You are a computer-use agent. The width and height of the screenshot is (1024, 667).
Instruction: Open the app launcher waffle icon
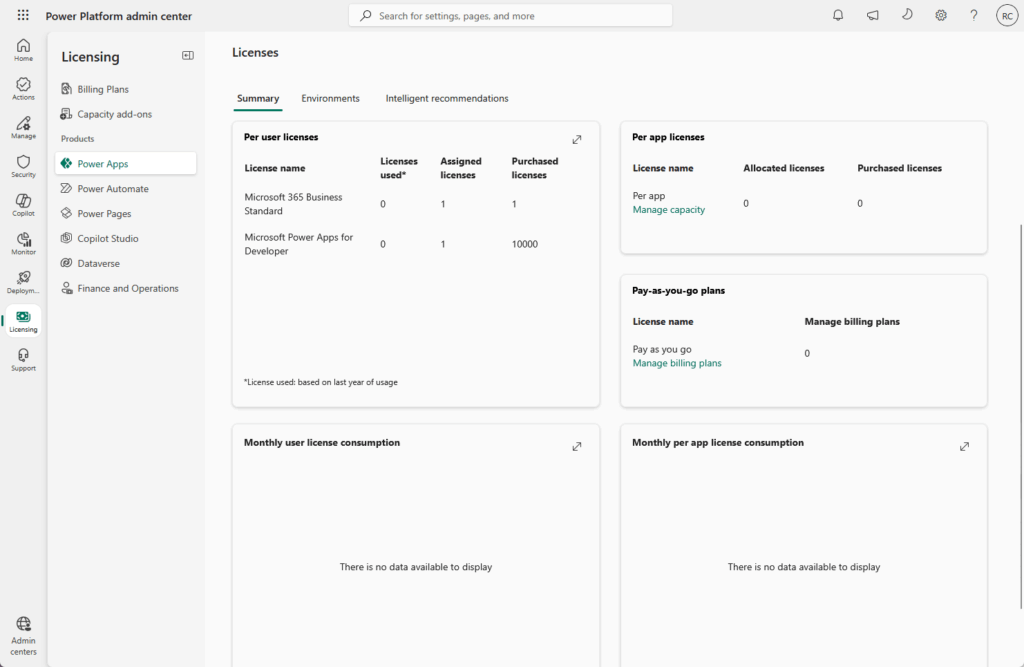pyautogui.click(x=23, y=15)
